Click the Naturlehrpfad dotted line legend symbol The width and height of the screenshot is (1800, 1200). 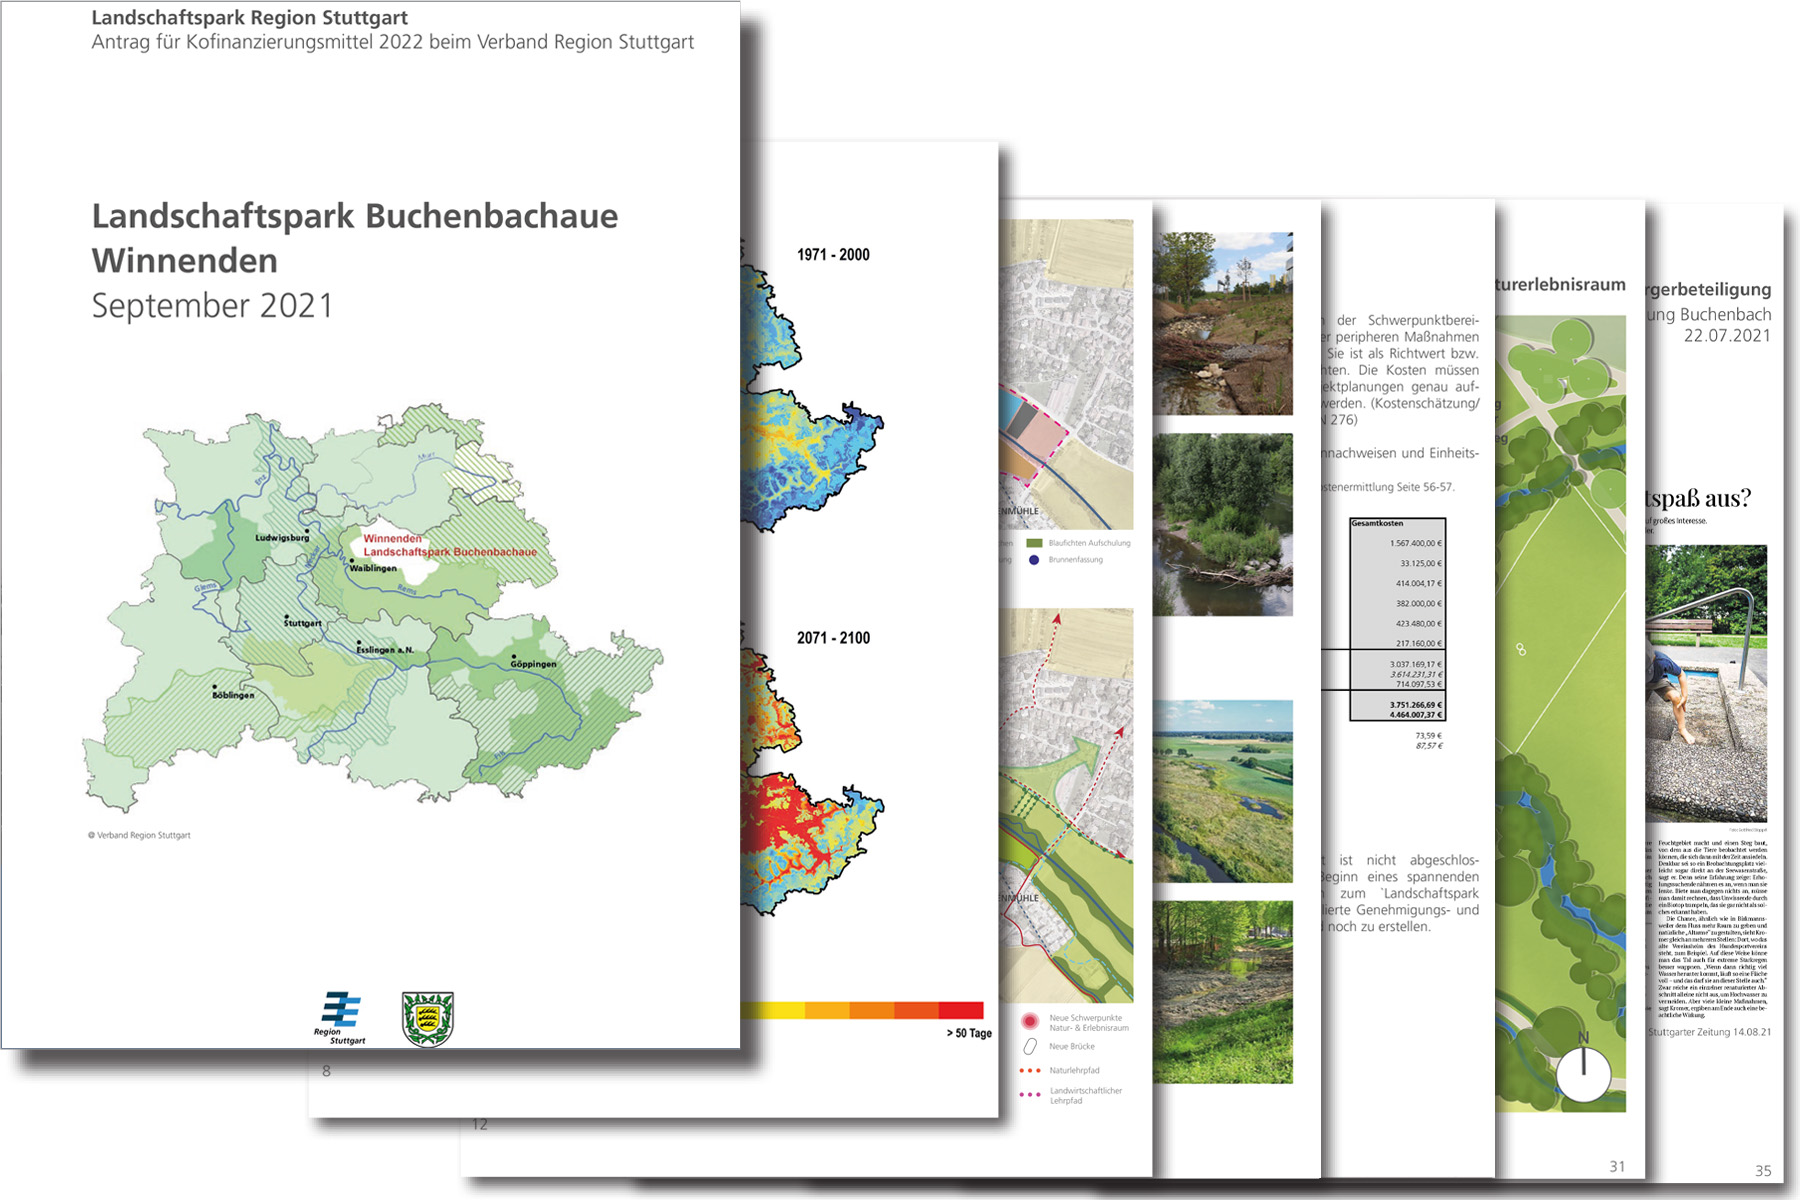1029,1071
